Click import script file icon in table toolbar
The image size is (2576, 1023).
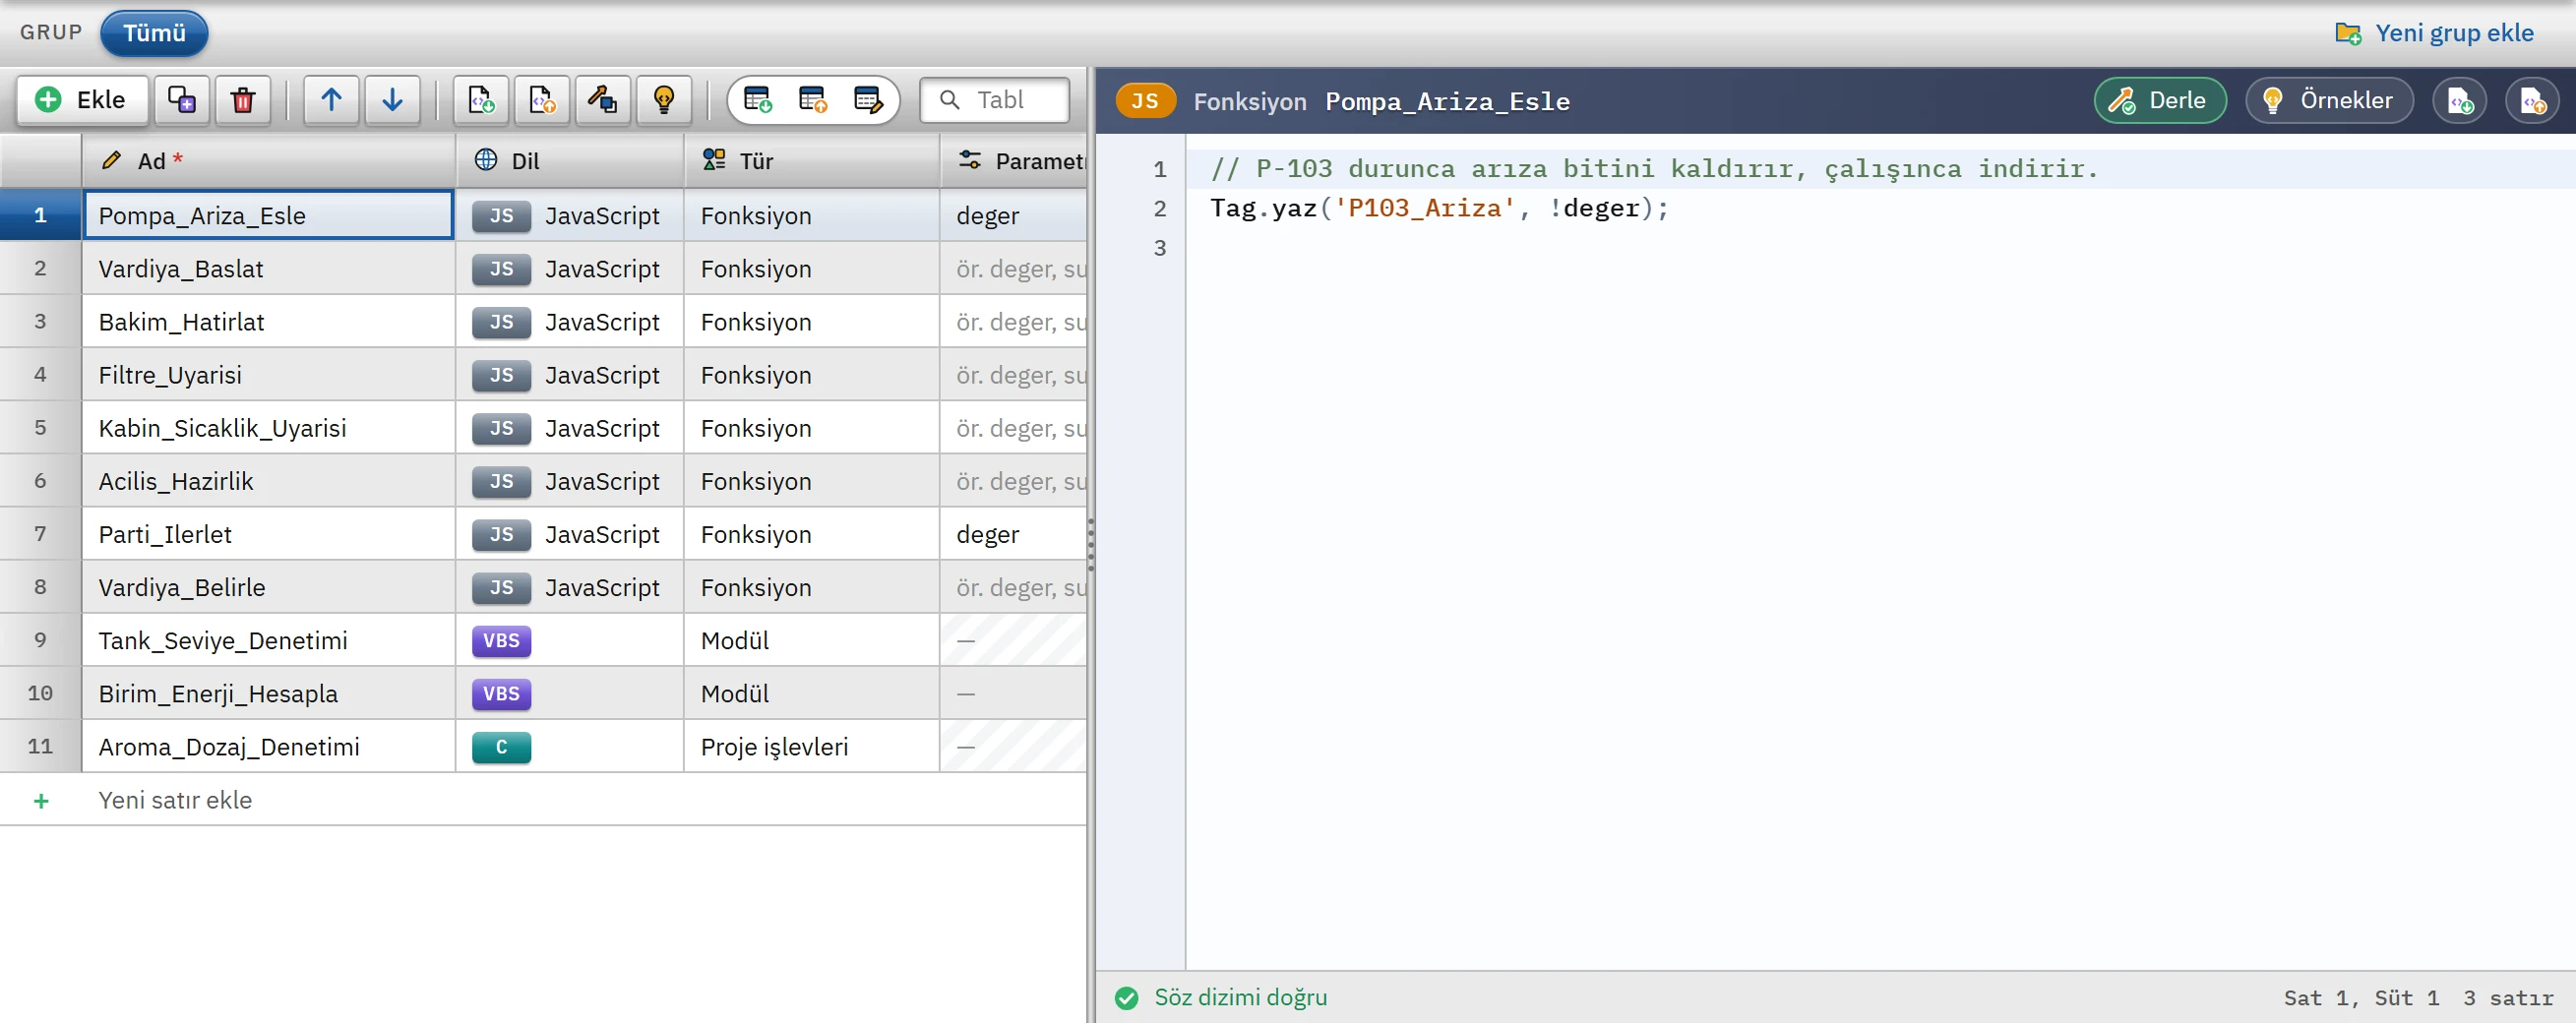[481, 100]
